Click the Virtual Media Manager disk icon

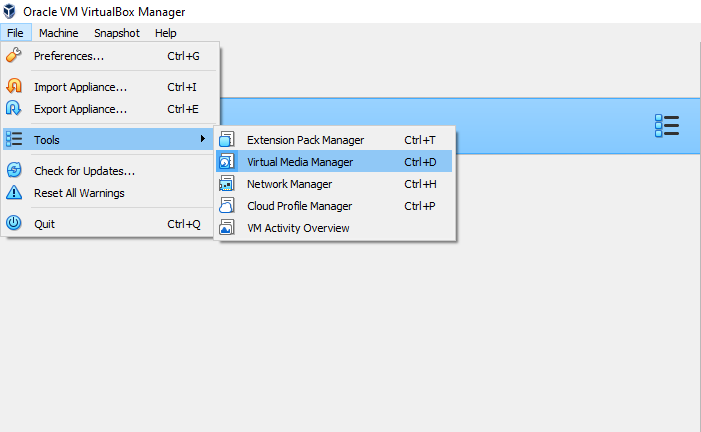(x=227, y=161)
